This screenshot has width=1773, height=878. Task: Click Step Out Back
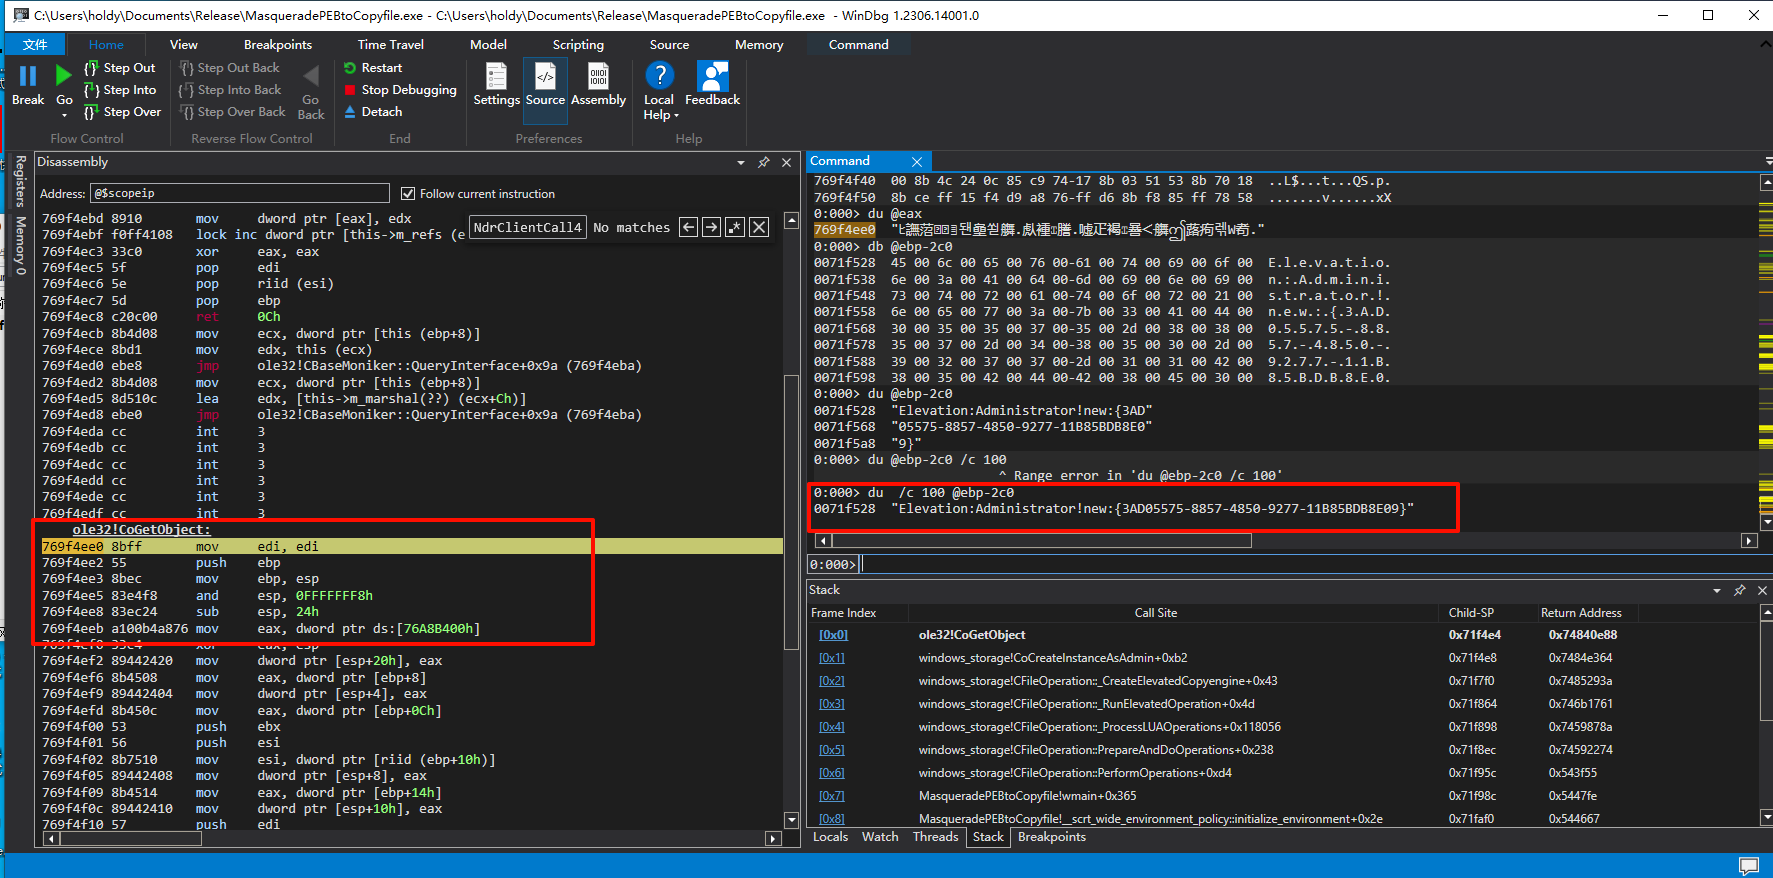click(230, 68)
